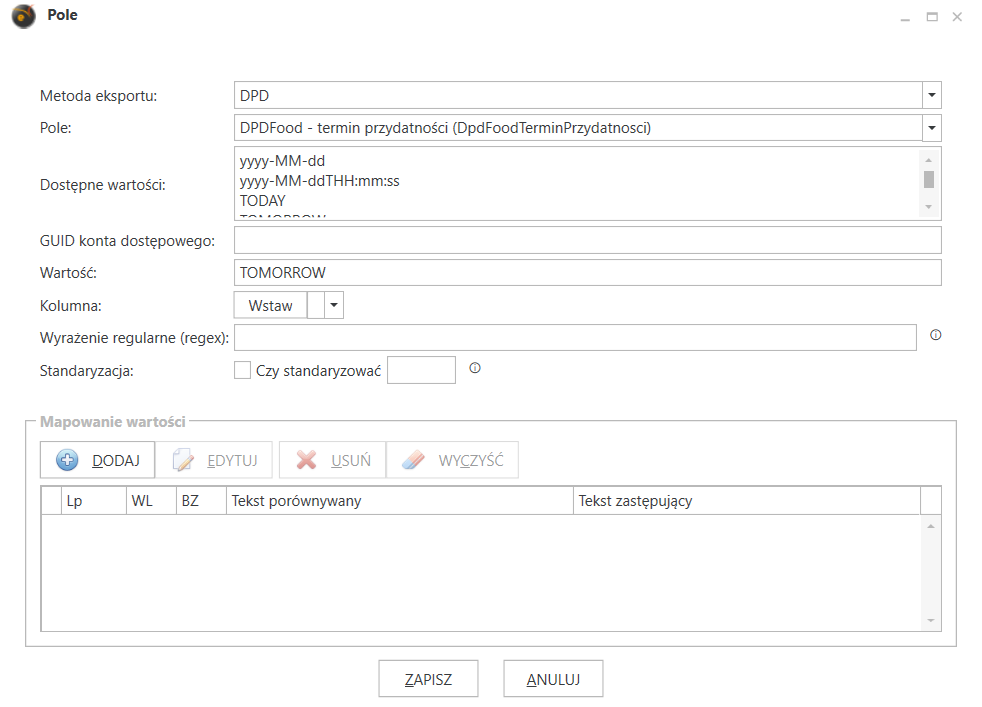
Task: Click the BZ column header
Action: pyautogui.click(x=201, y=501)
